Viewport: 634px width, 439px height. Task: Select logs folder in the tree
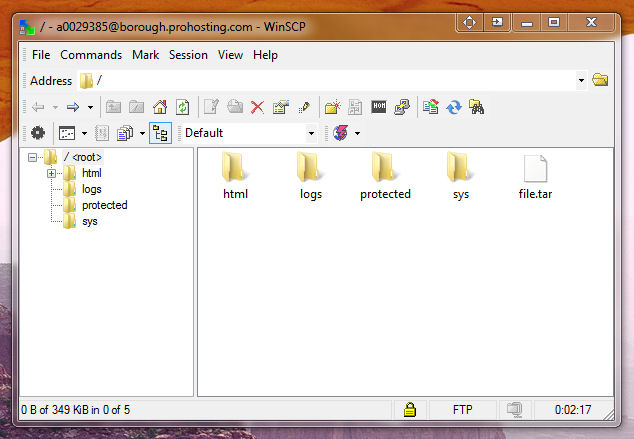92,189
